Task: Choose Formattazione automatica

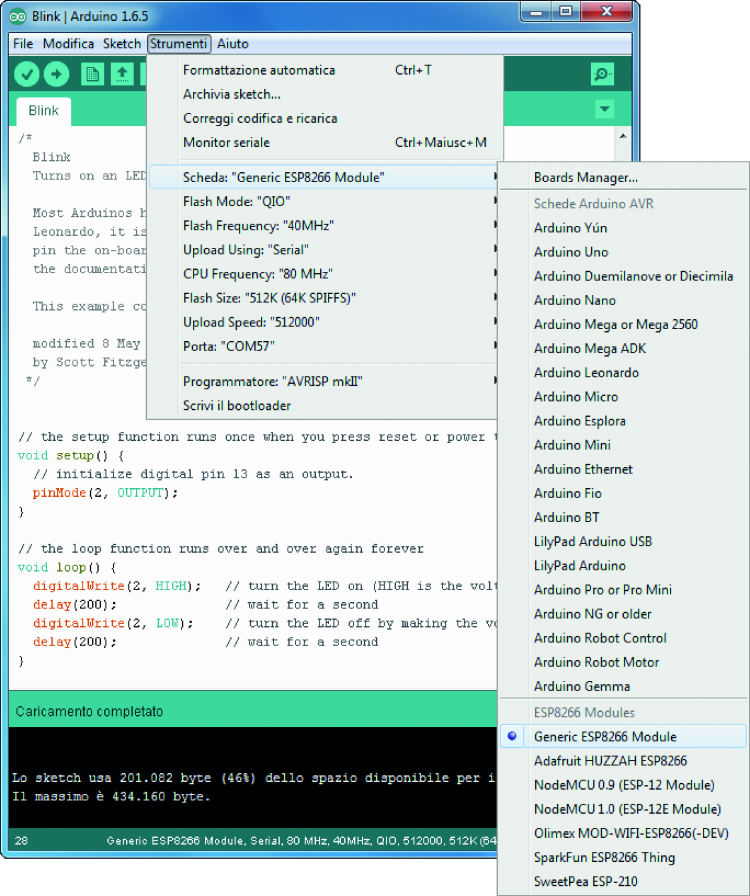Action: (324, 70)
